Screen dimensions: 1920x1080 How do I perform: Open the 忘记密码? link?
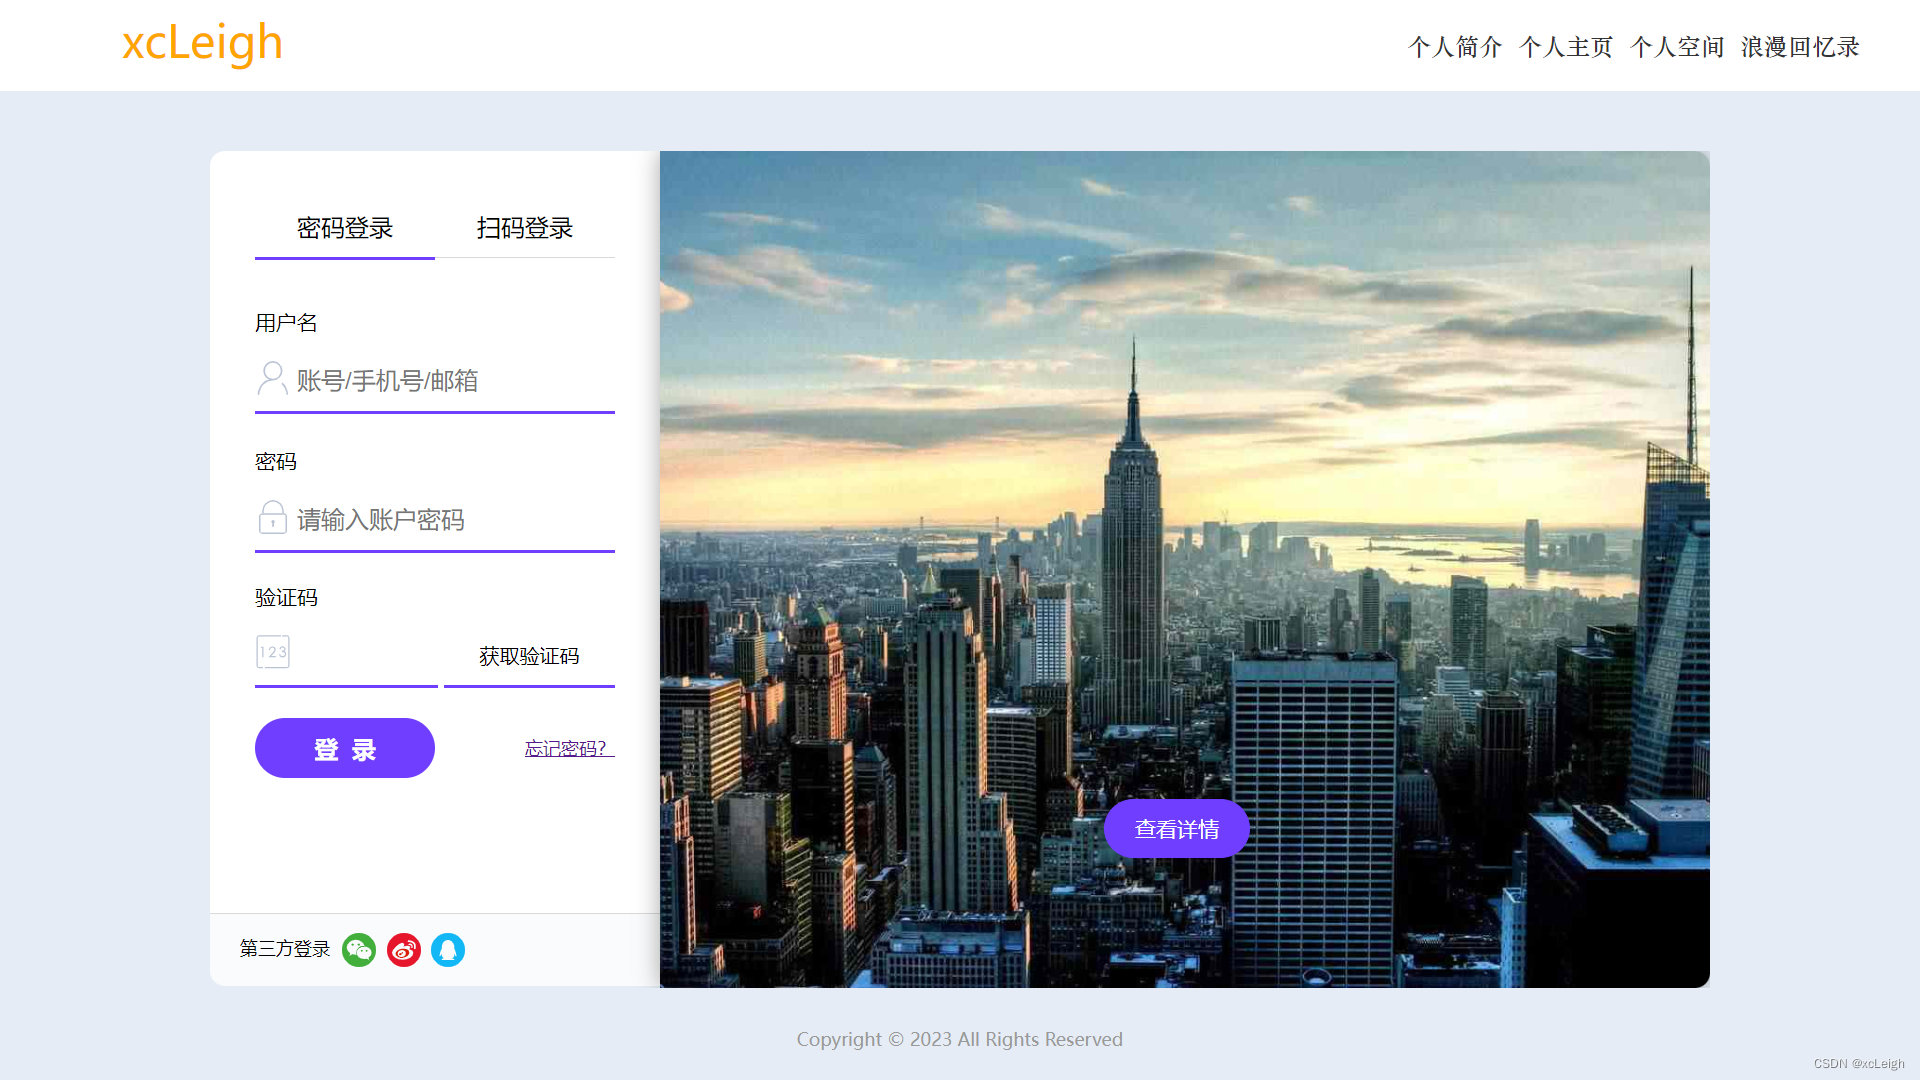(567, 748)
